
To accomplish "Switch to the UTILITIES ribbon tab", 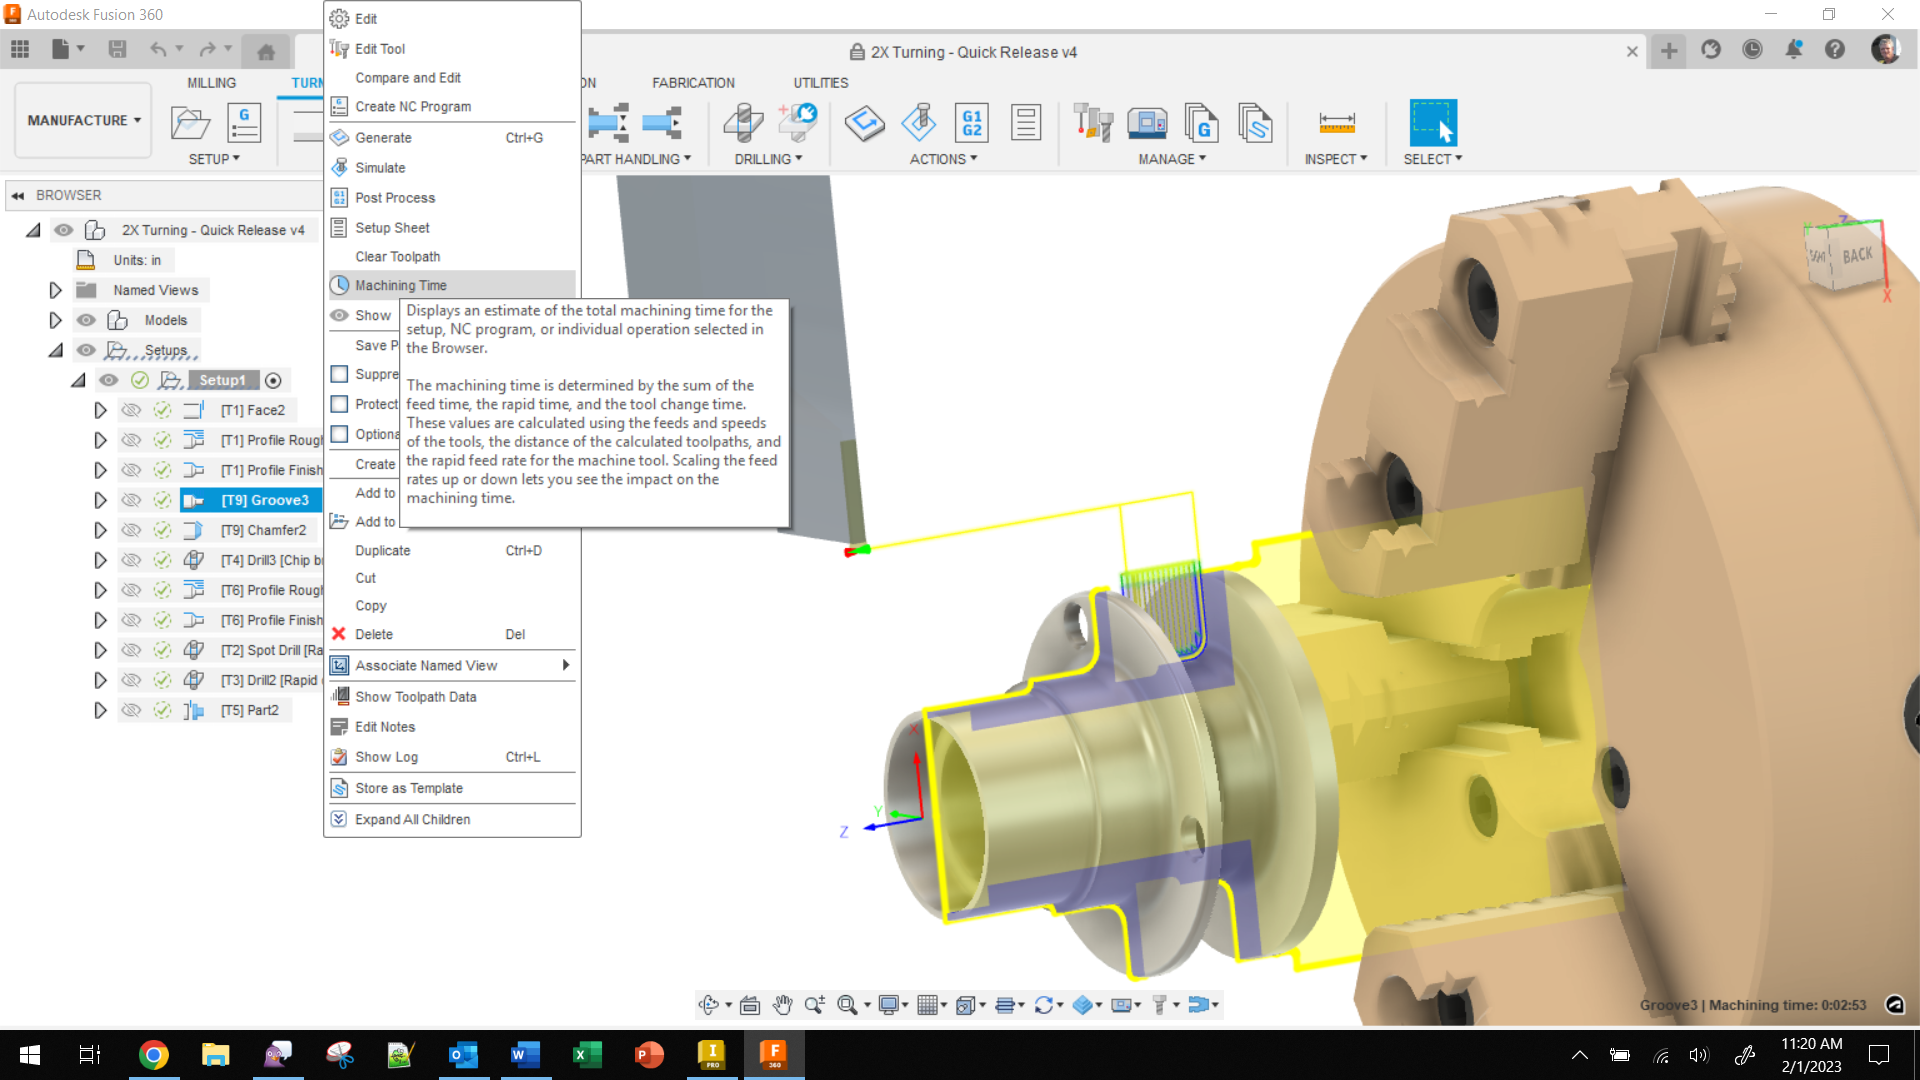I will tap(820, 83).
